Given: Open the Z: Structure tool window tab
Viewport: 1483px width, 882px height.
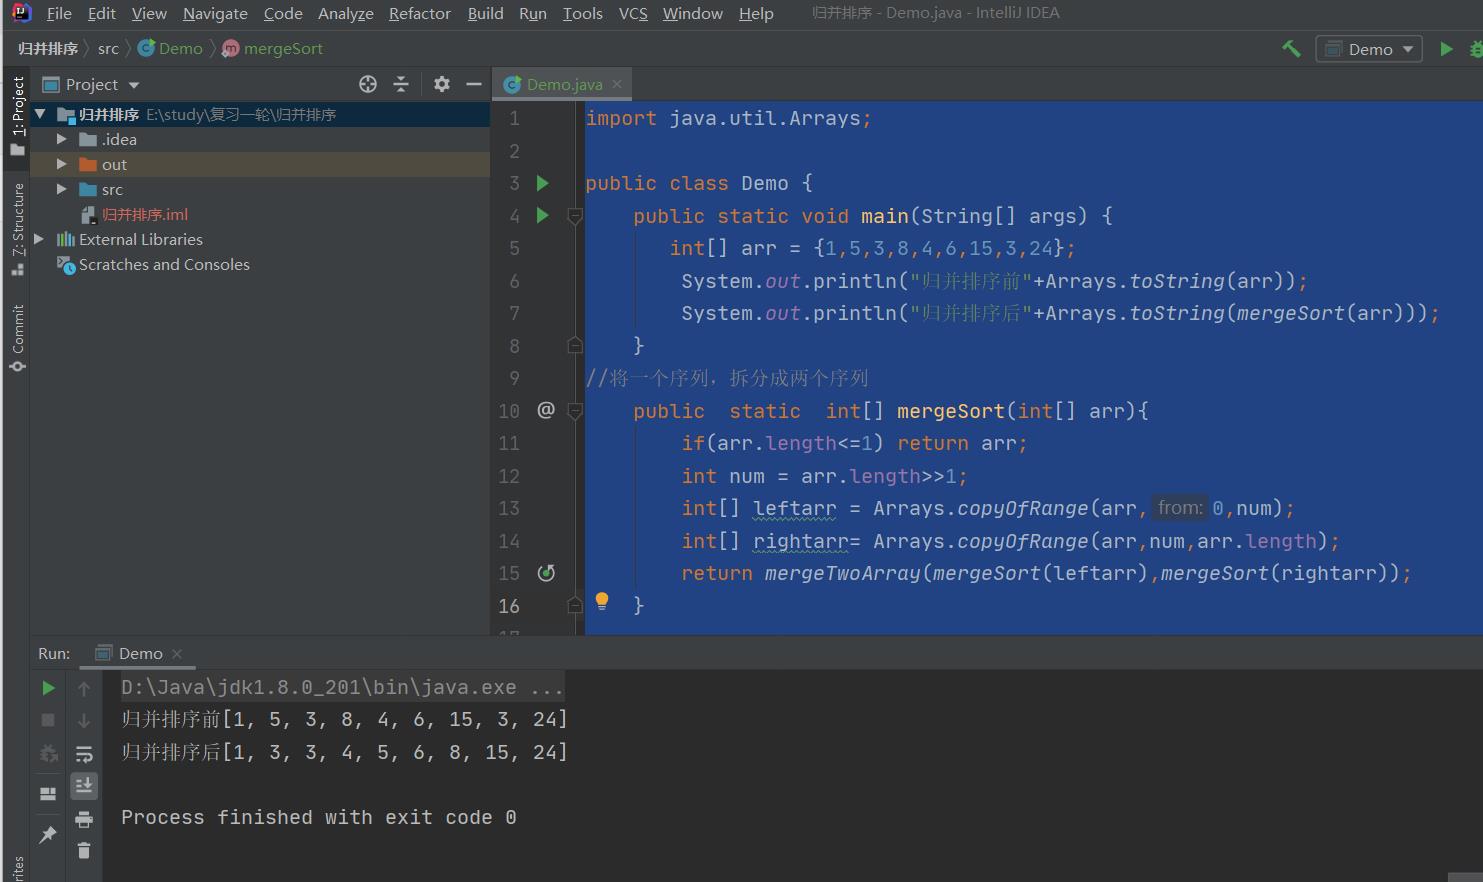Looking at the screenshot, I should coord(17,228).
